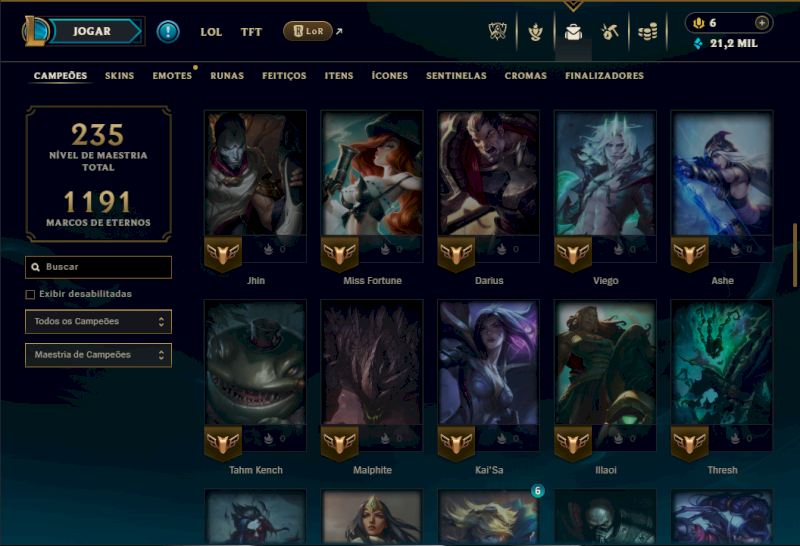Click the champion list scrollbar

click(794, 255)
